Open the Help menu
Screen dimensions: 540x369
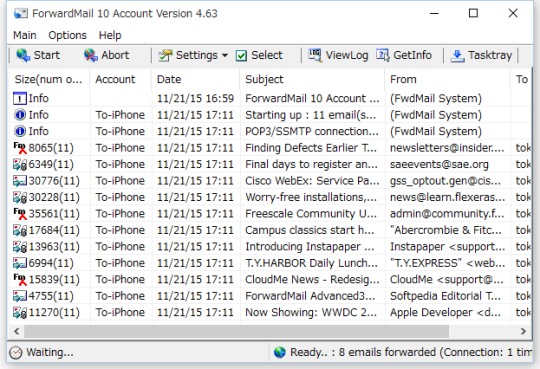[110, 35]
